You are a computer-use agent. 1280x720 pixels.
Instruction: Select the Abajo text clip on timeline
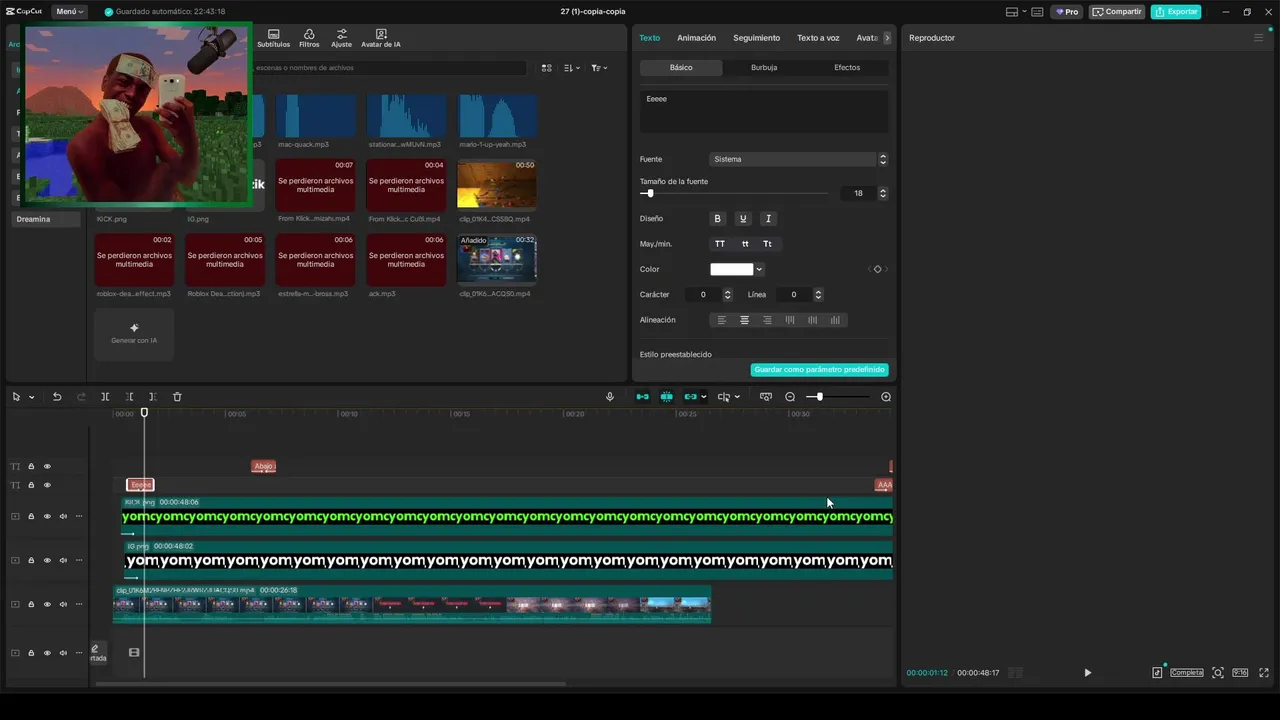coord(264,466)
